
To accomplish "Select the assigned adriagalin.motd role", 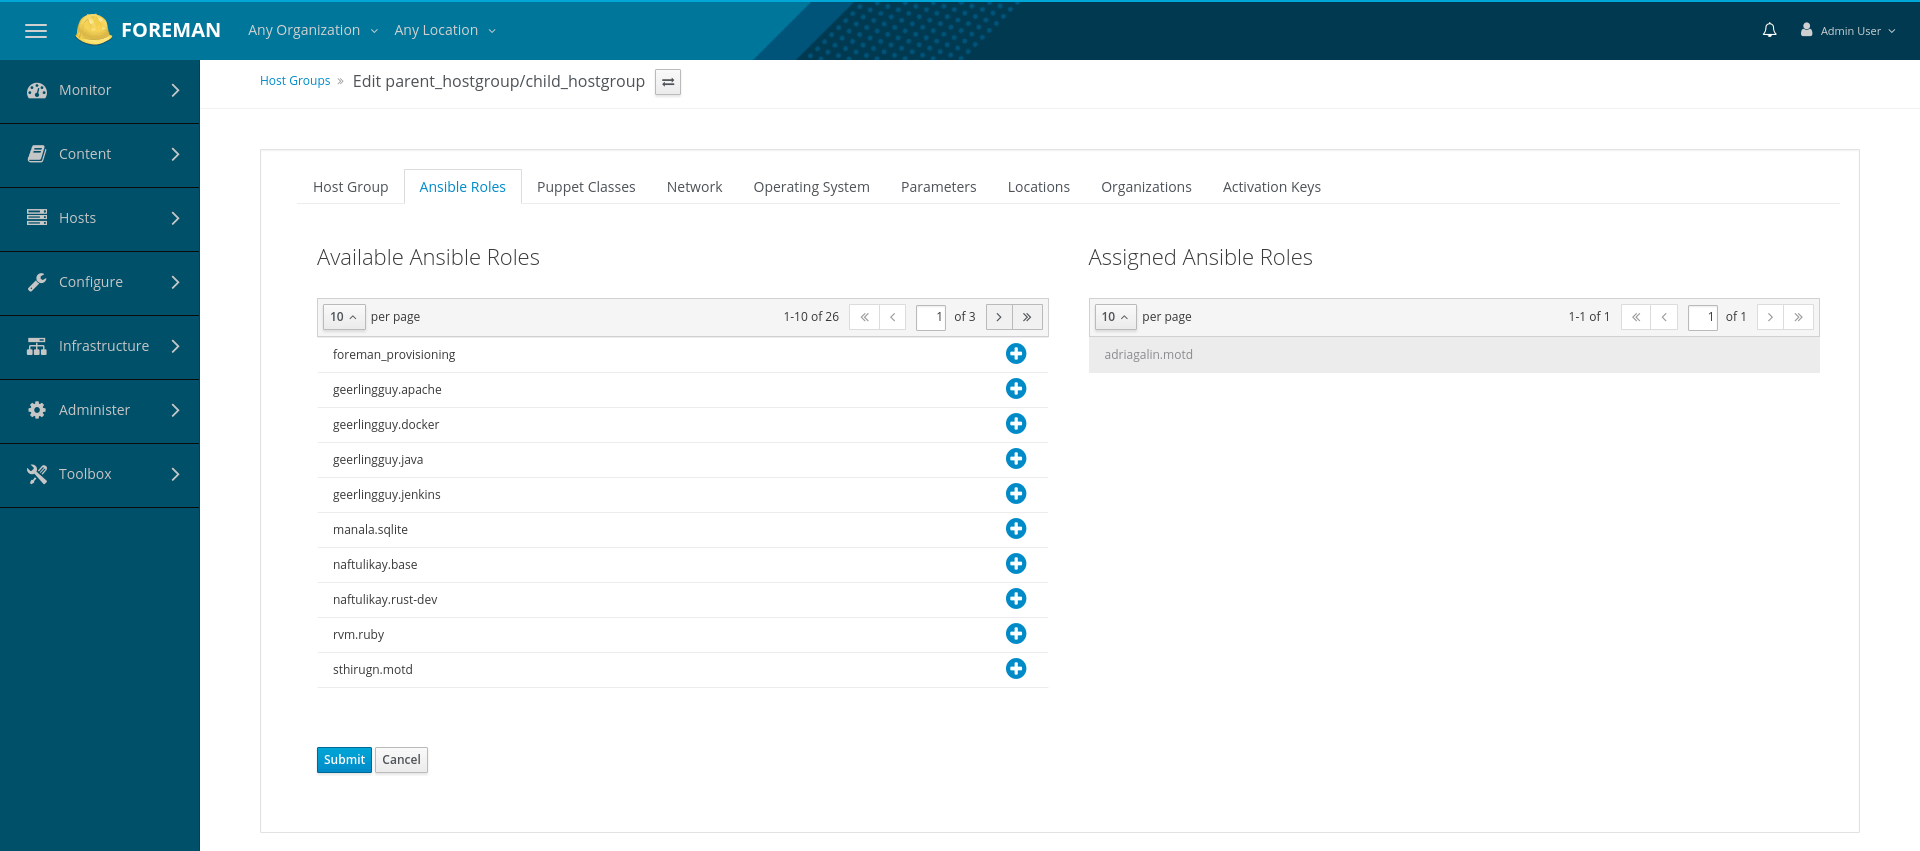I will point(1454,355).
